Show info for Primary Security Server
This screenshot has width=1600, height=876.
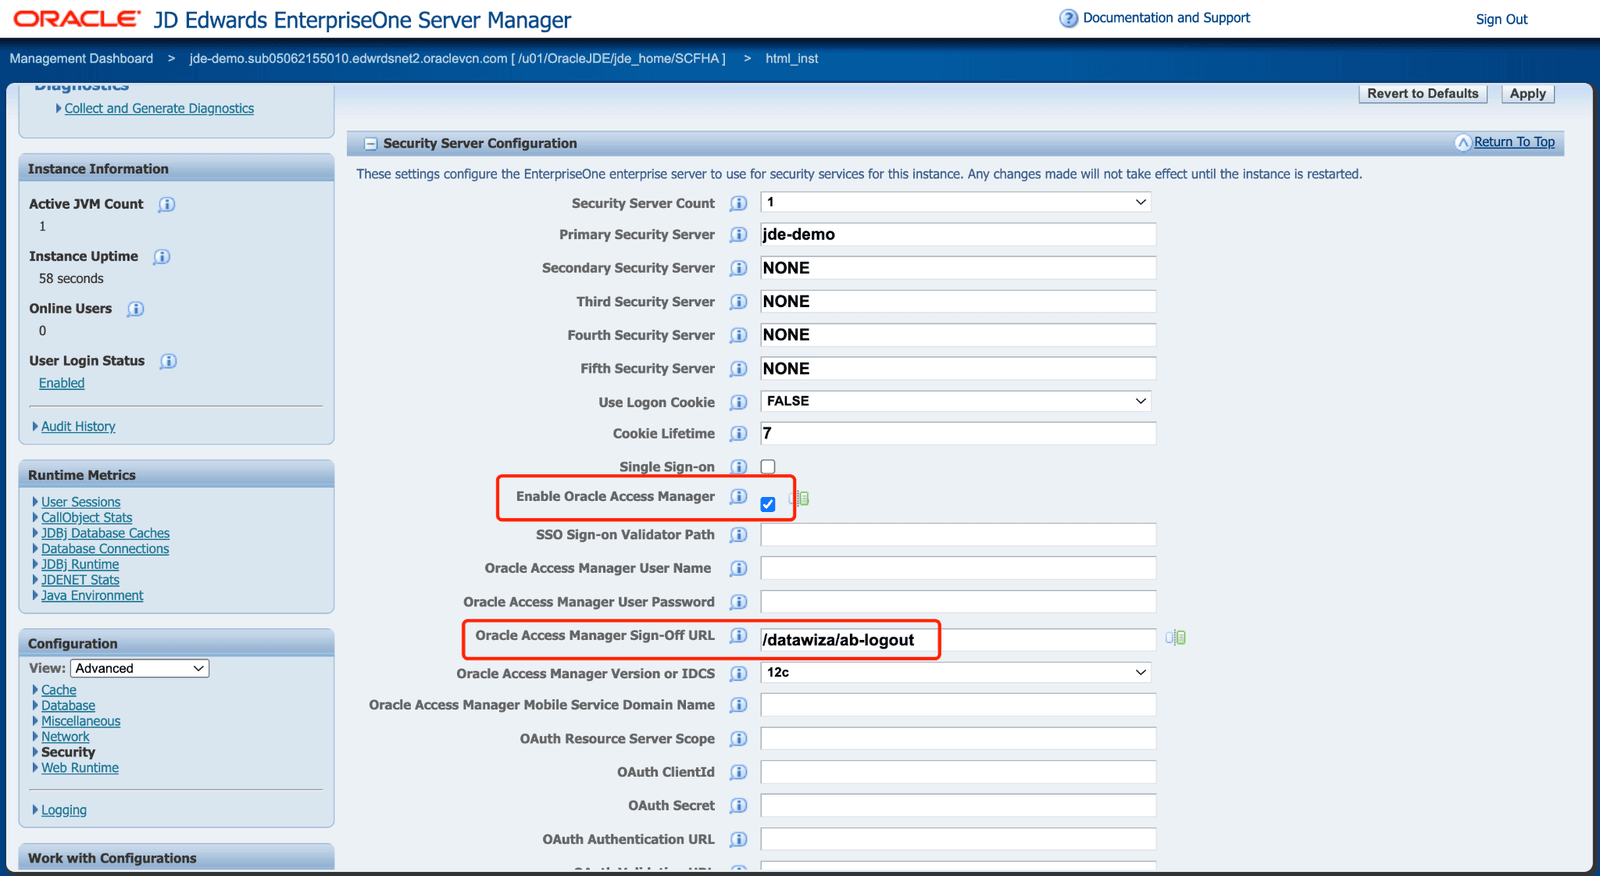click(x=738, y=234)
